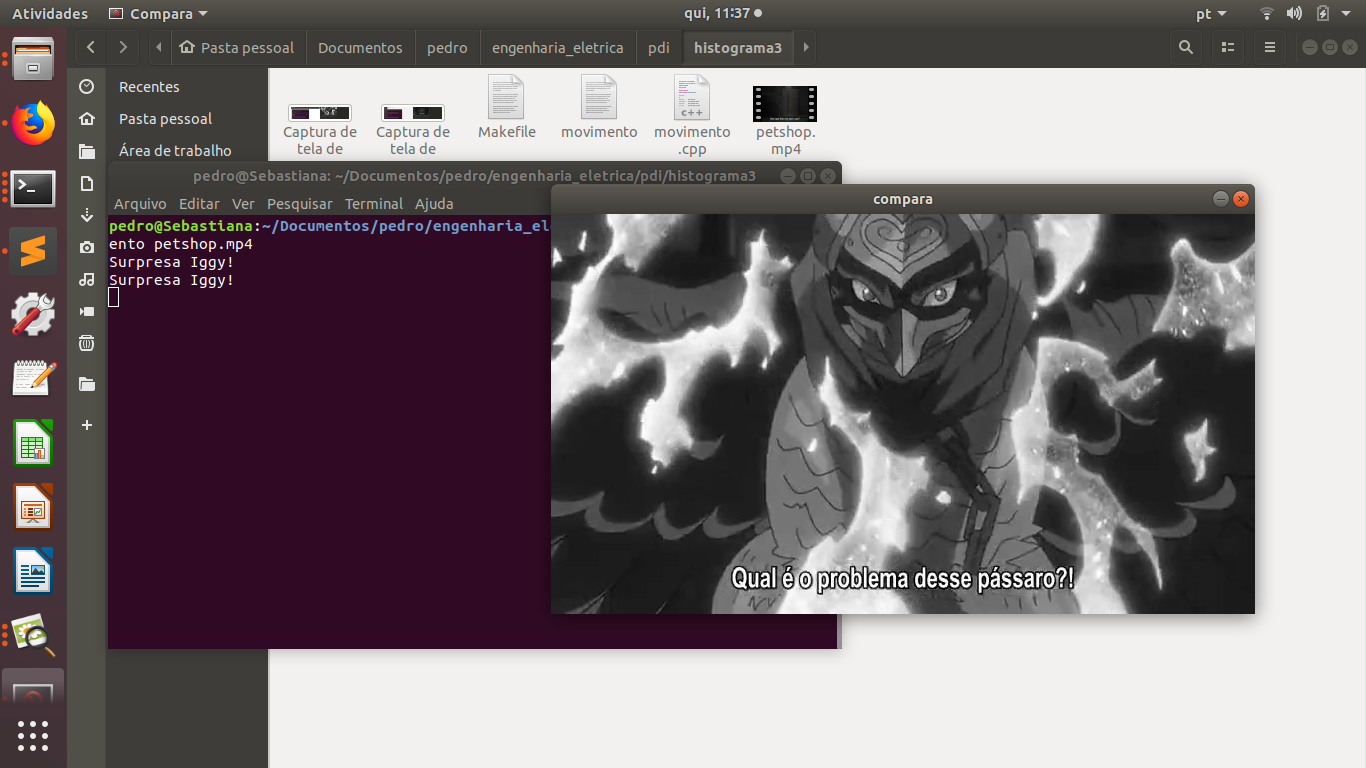This screenshot has width=1366, height=768.
Task: Open Pasta pessoal in the sidebar
Action: point(165,119)
